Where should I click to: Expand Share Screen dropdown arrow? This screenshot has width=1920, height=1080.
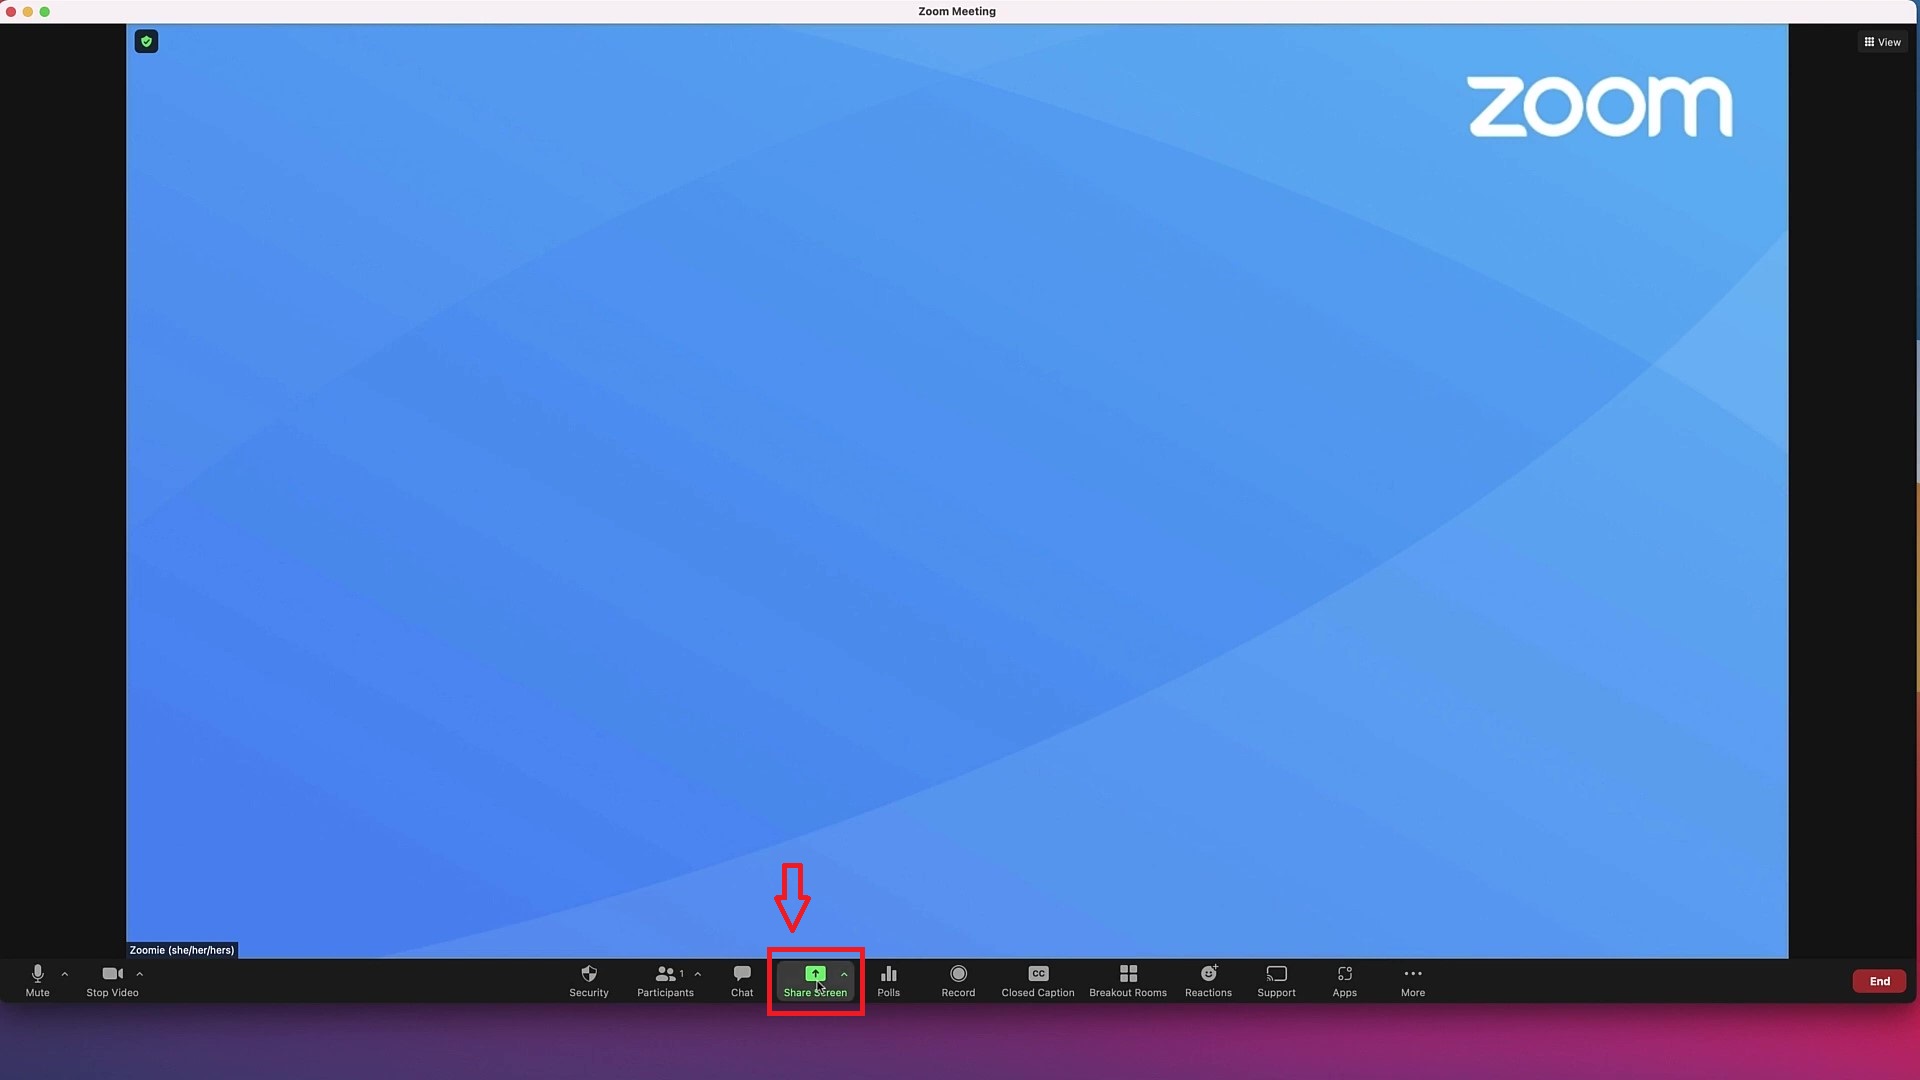coord(843,975)
